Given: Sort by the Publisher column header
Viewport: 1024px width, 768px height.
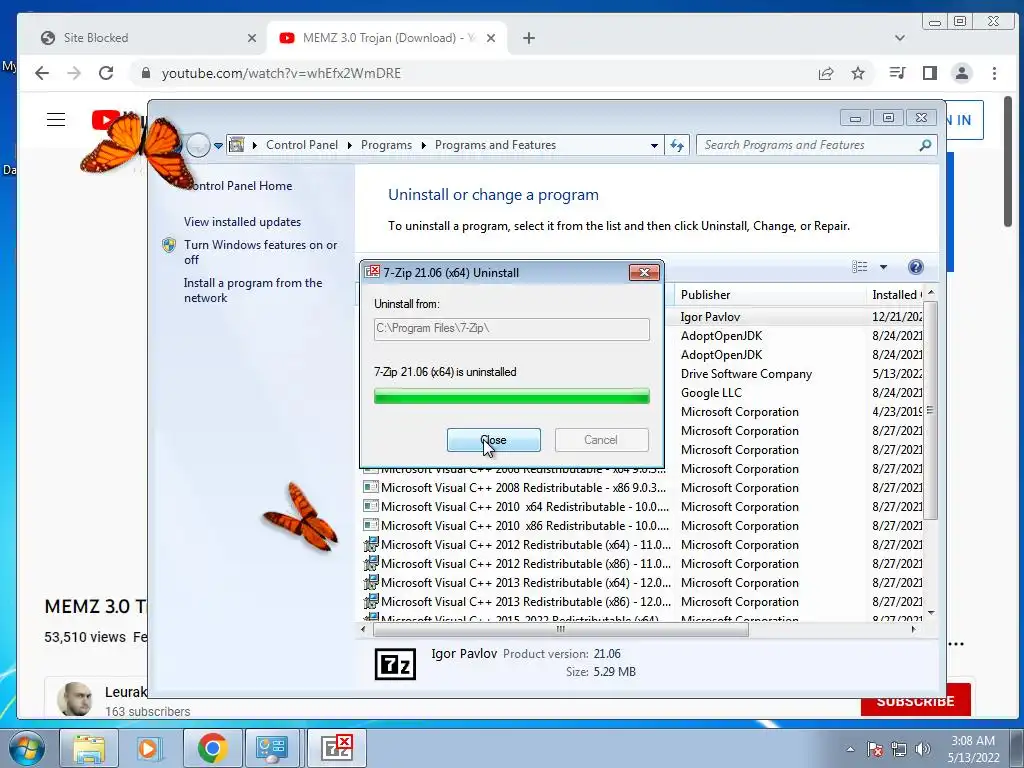Looking at the screenshot, I should click(x=769, y=295).
